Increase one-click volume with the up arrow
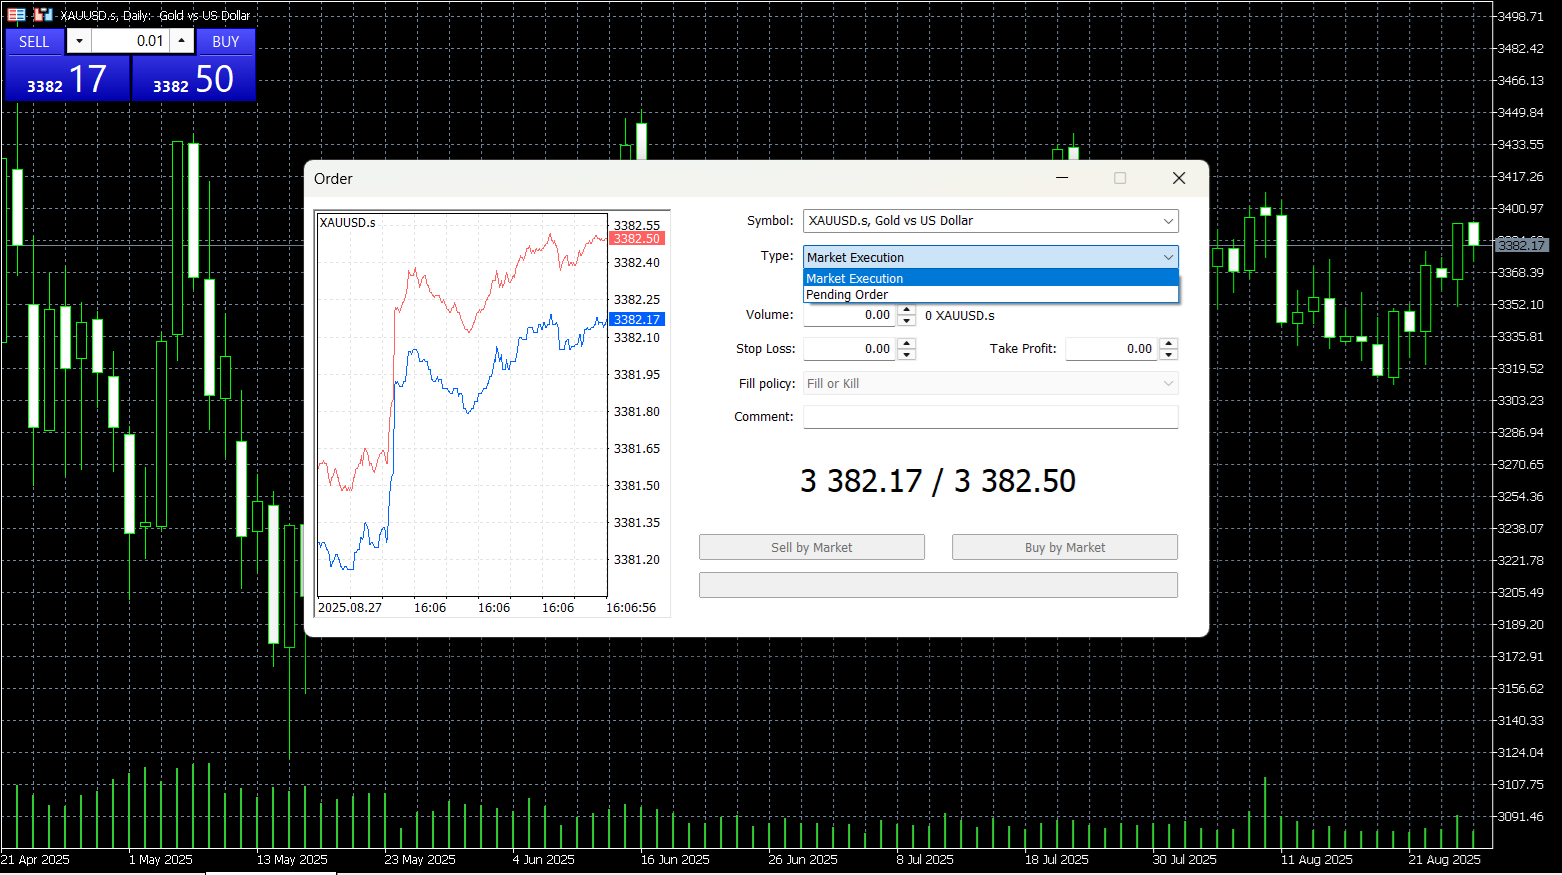Image resolution: width=1562 pixels, height=875 pixels. (x=181, y=41)
